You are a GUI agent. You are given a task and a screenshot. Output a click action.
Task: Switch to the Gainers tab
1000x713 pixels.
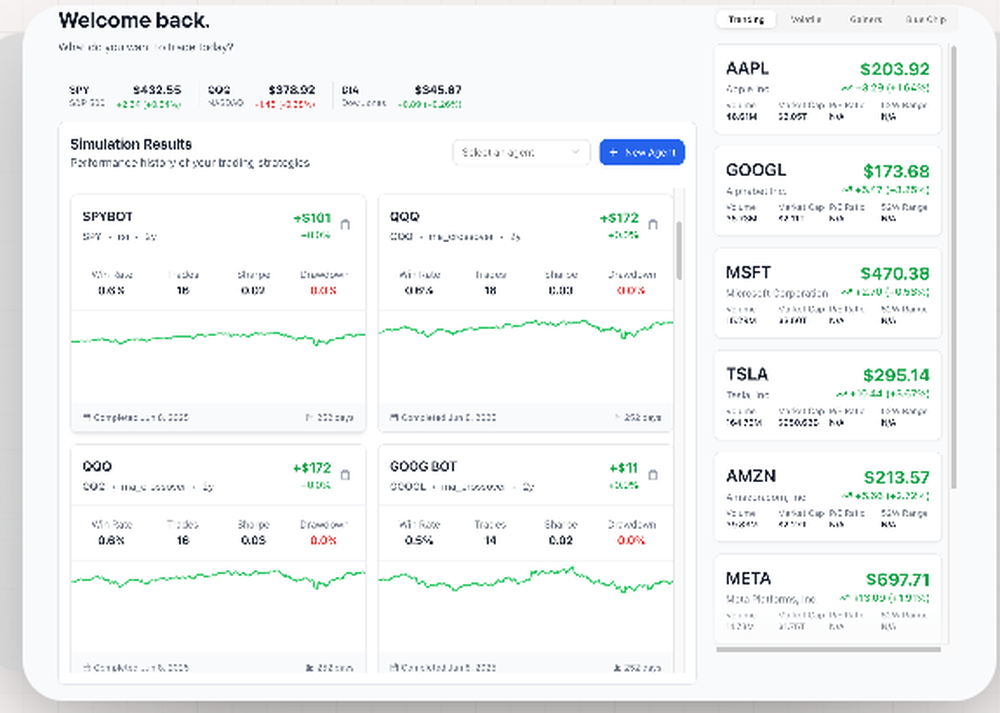click(865, 19)
